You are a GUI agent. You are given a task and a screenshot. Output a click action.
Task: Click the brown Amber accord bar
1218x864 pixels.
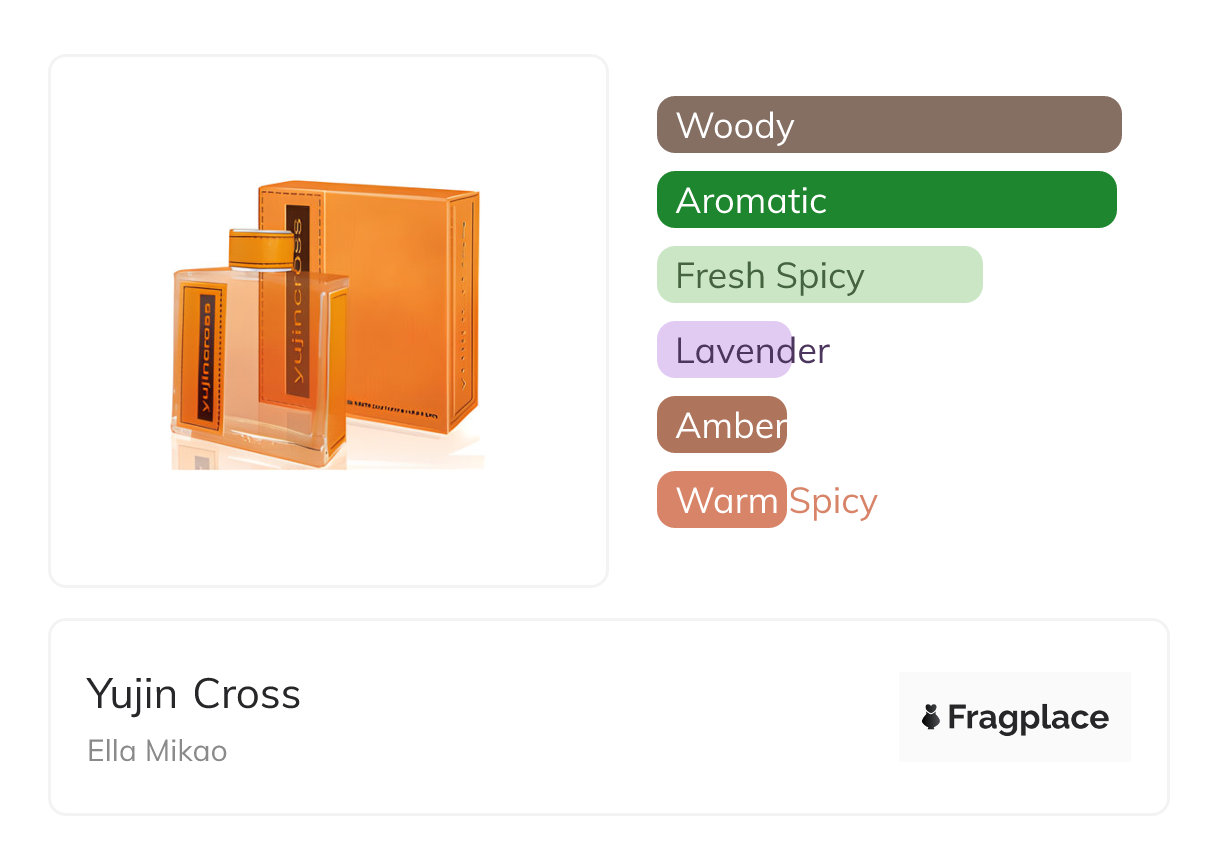click(x=721, y=425)
